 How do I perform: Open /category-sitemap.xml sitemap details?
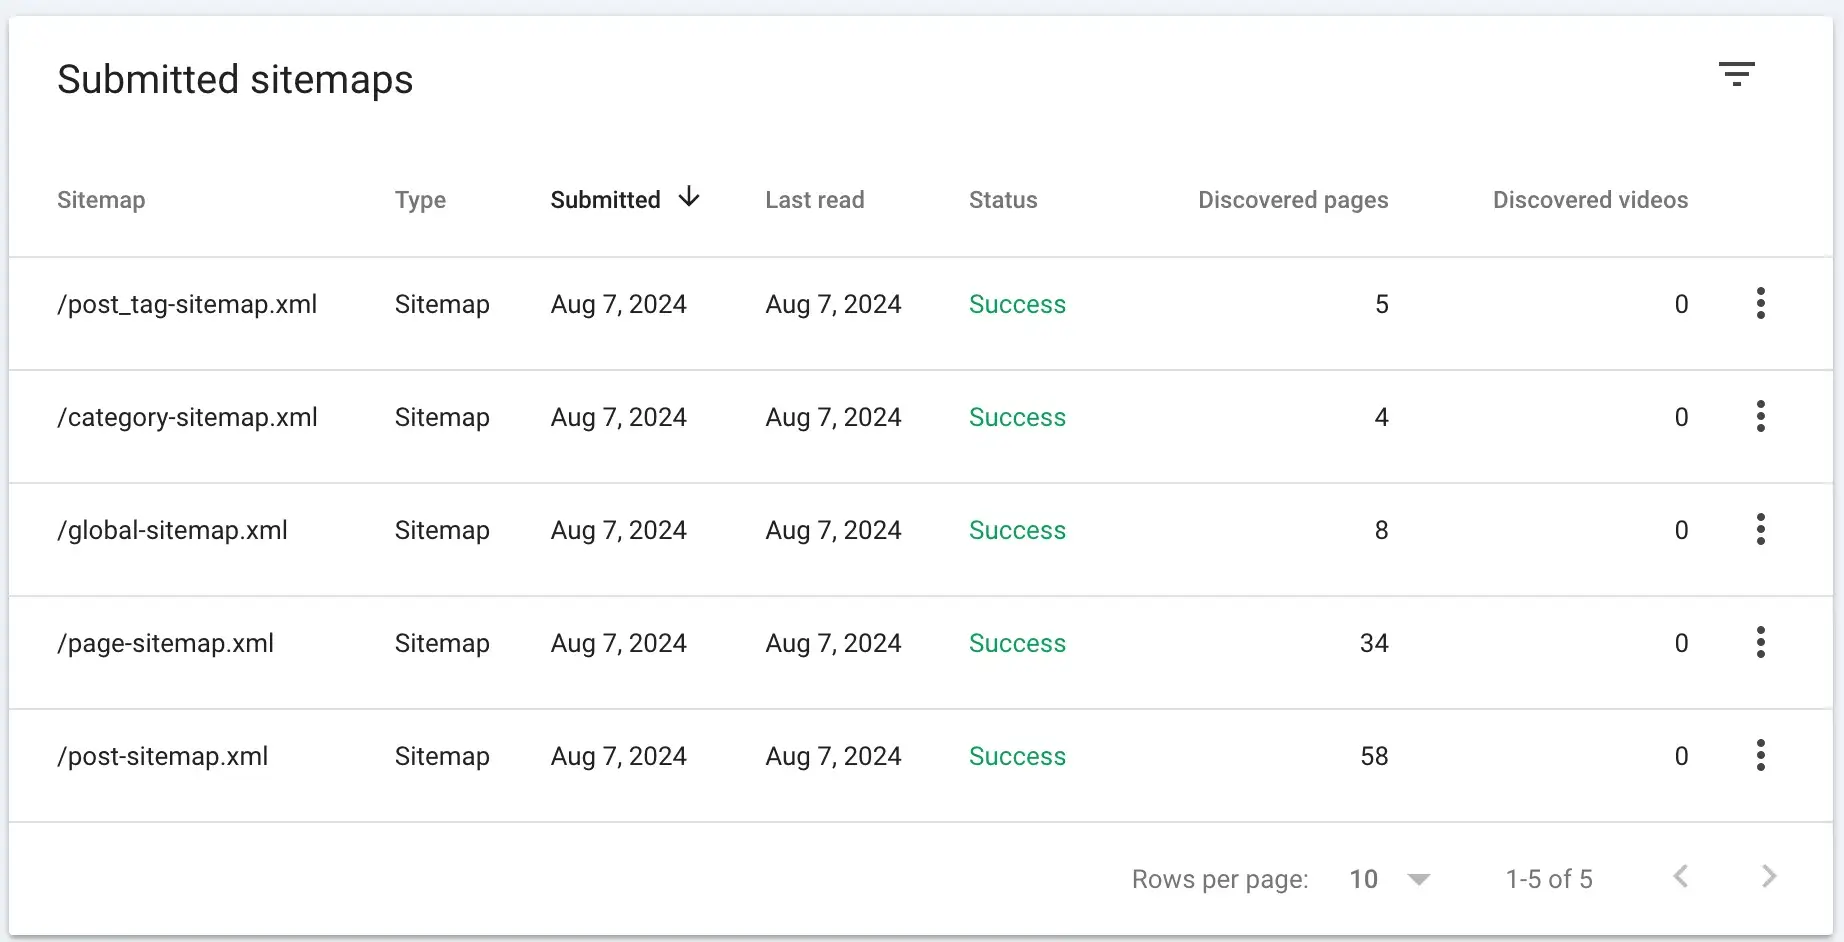click(x=187, y=417)
